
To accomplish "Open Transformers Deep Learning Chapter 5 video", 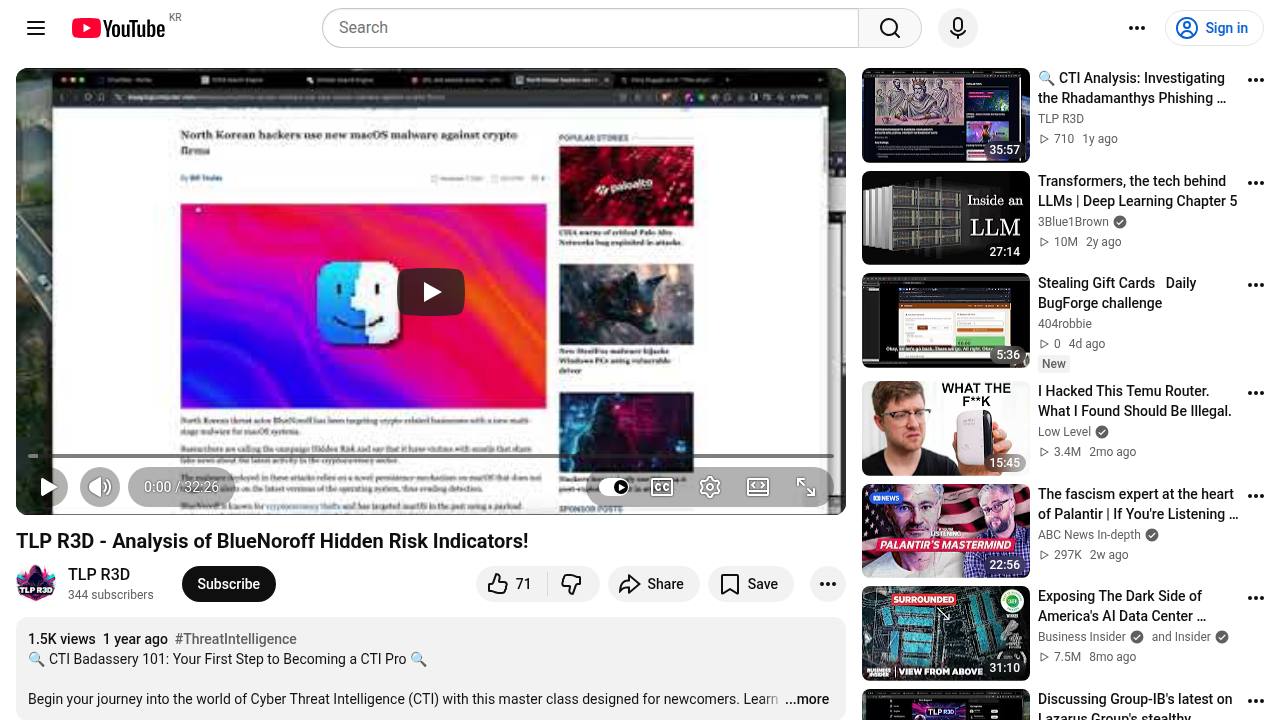I will click(1137, 191).
